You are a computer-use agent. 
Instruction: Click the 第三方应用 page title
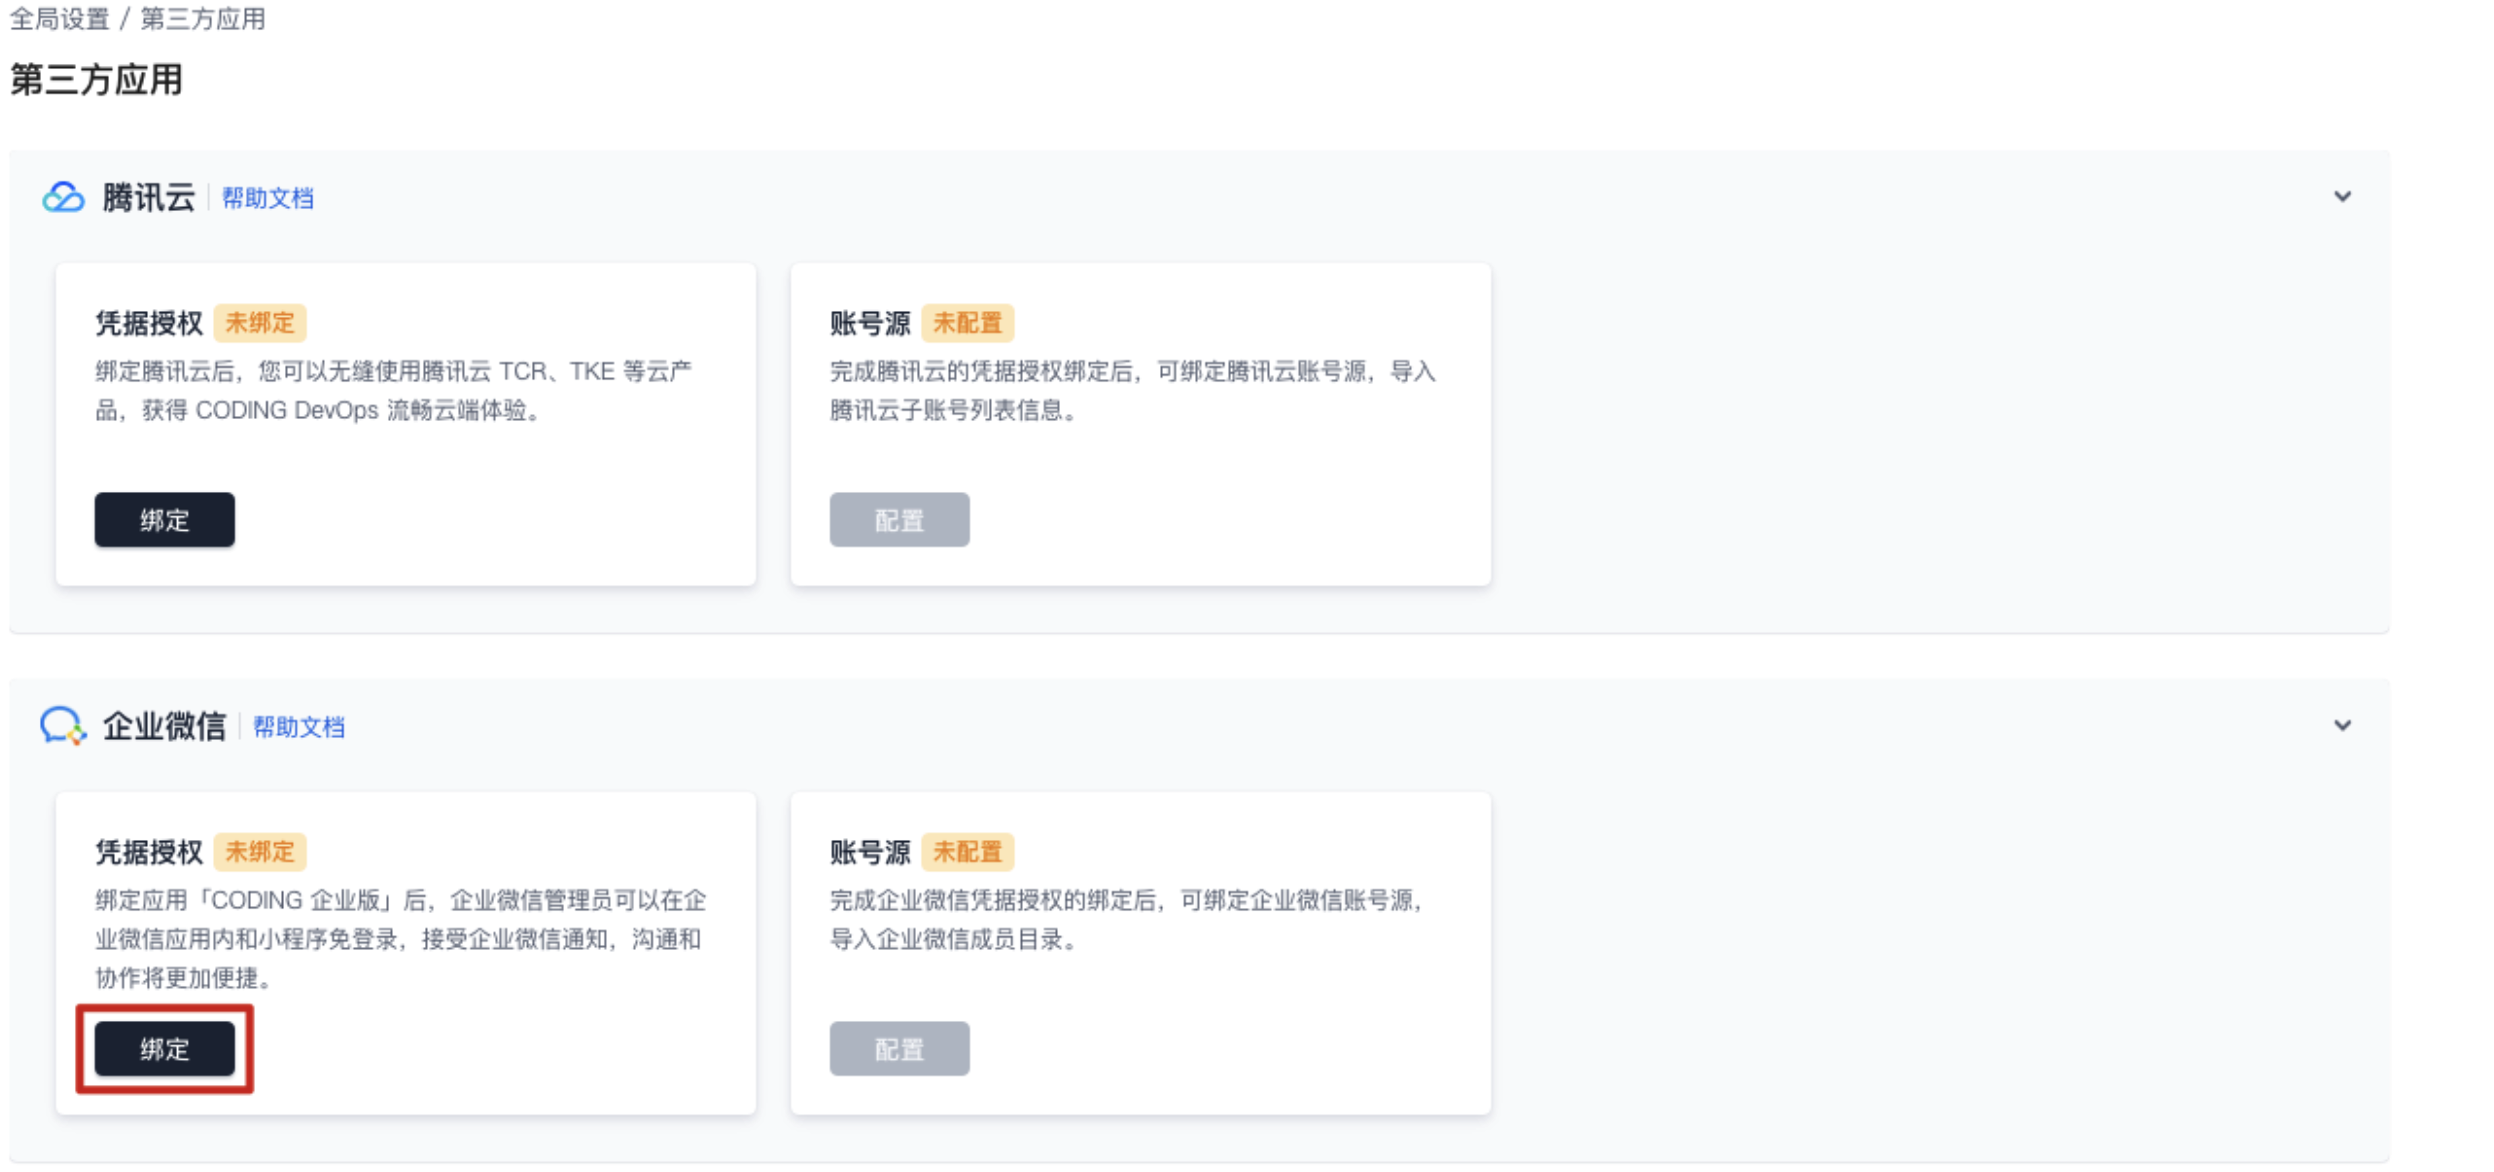(x=96, y=80)
